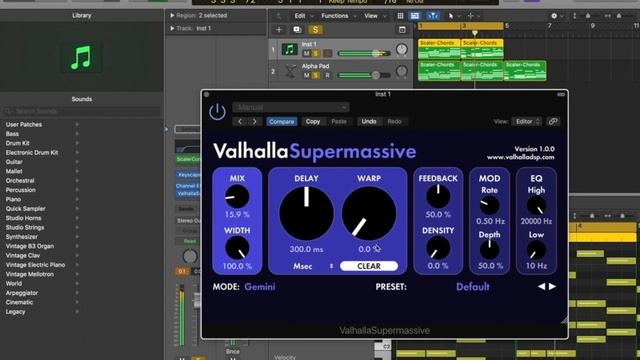Select previous preset with left arrow
This screenshot has height=360, width=640.
pos(541,287)
